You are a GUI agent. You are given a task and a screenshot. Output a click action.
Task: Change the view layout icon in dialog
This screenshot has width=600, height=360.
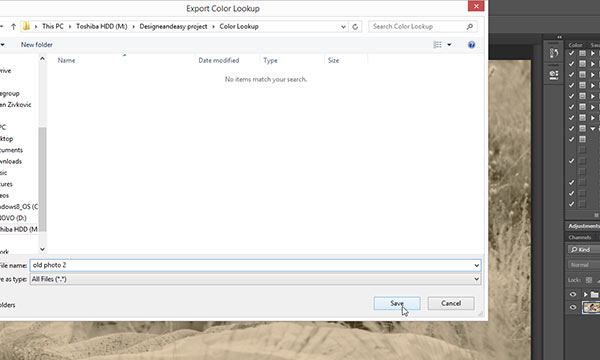[437, 45]
